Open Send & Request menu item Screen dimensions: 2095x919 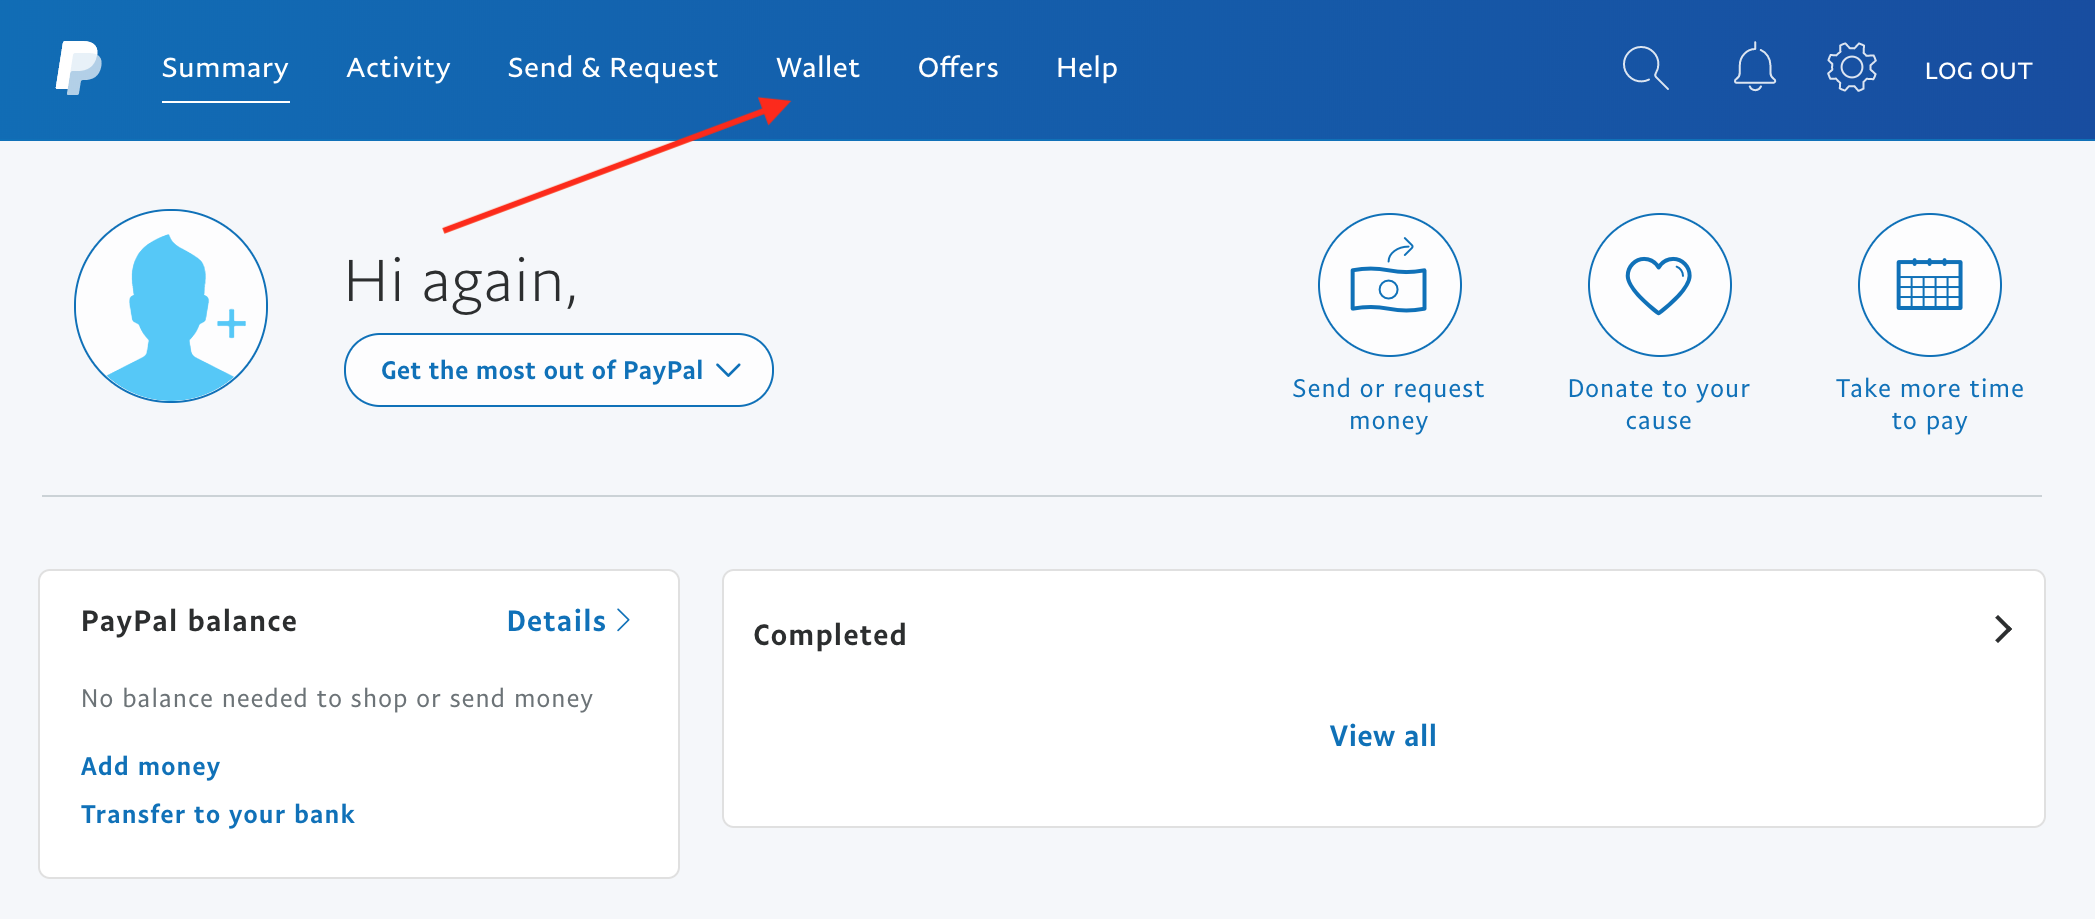pyautogui.click(x=612, y=68)
